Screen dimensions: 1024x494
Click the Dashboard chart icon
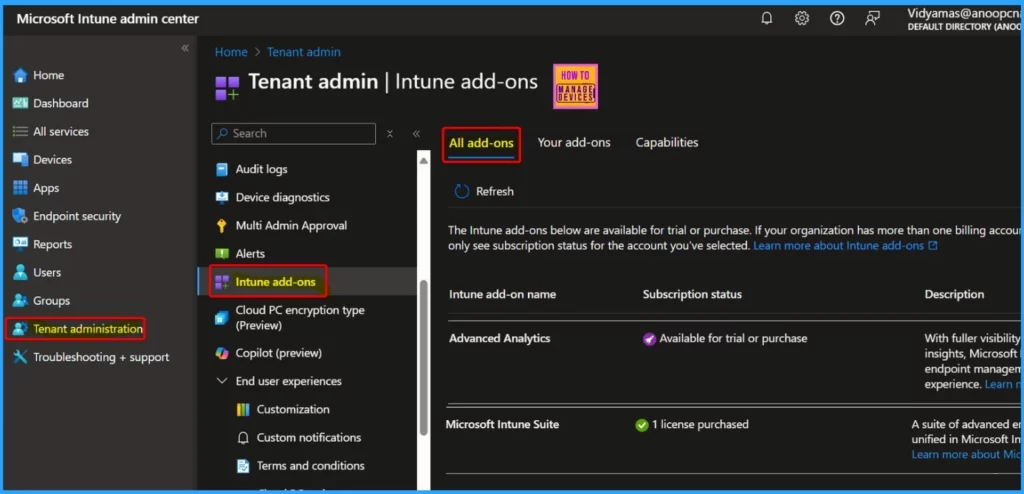coord(20,103)
